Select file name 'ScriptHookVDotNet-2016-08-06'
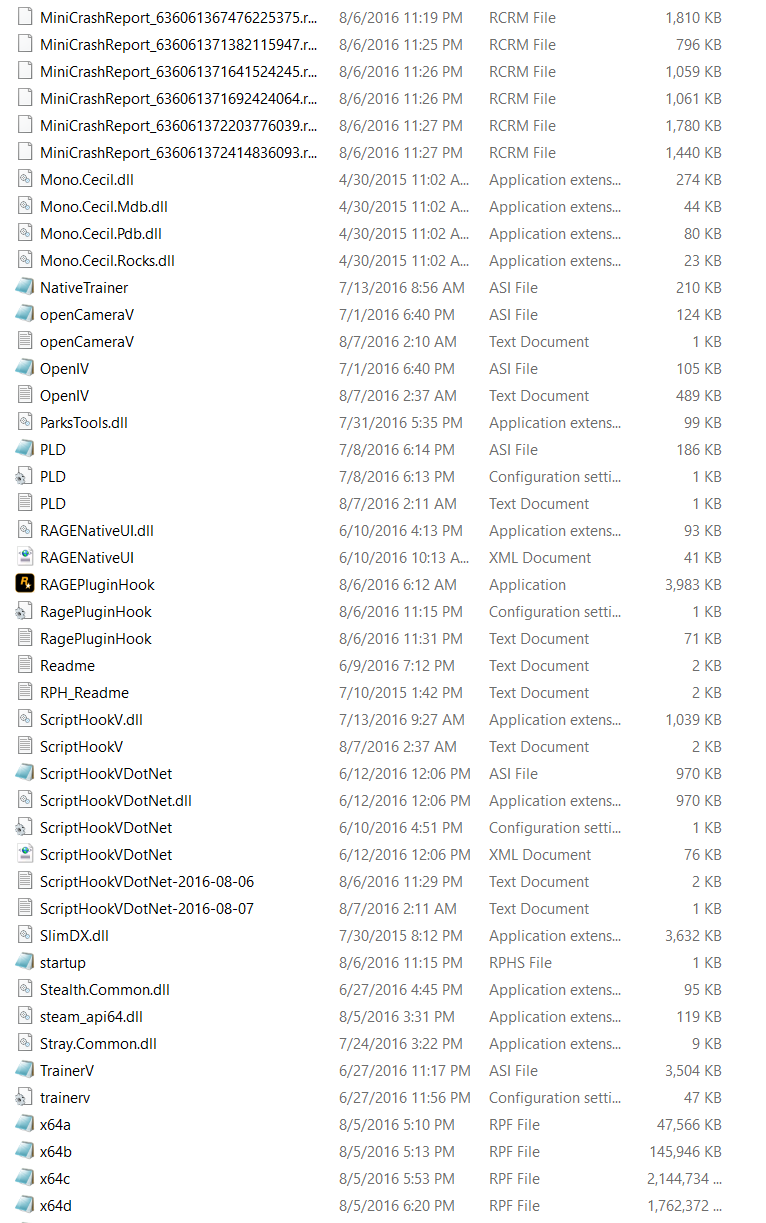The image size is (766, 1223). (147, 882)
